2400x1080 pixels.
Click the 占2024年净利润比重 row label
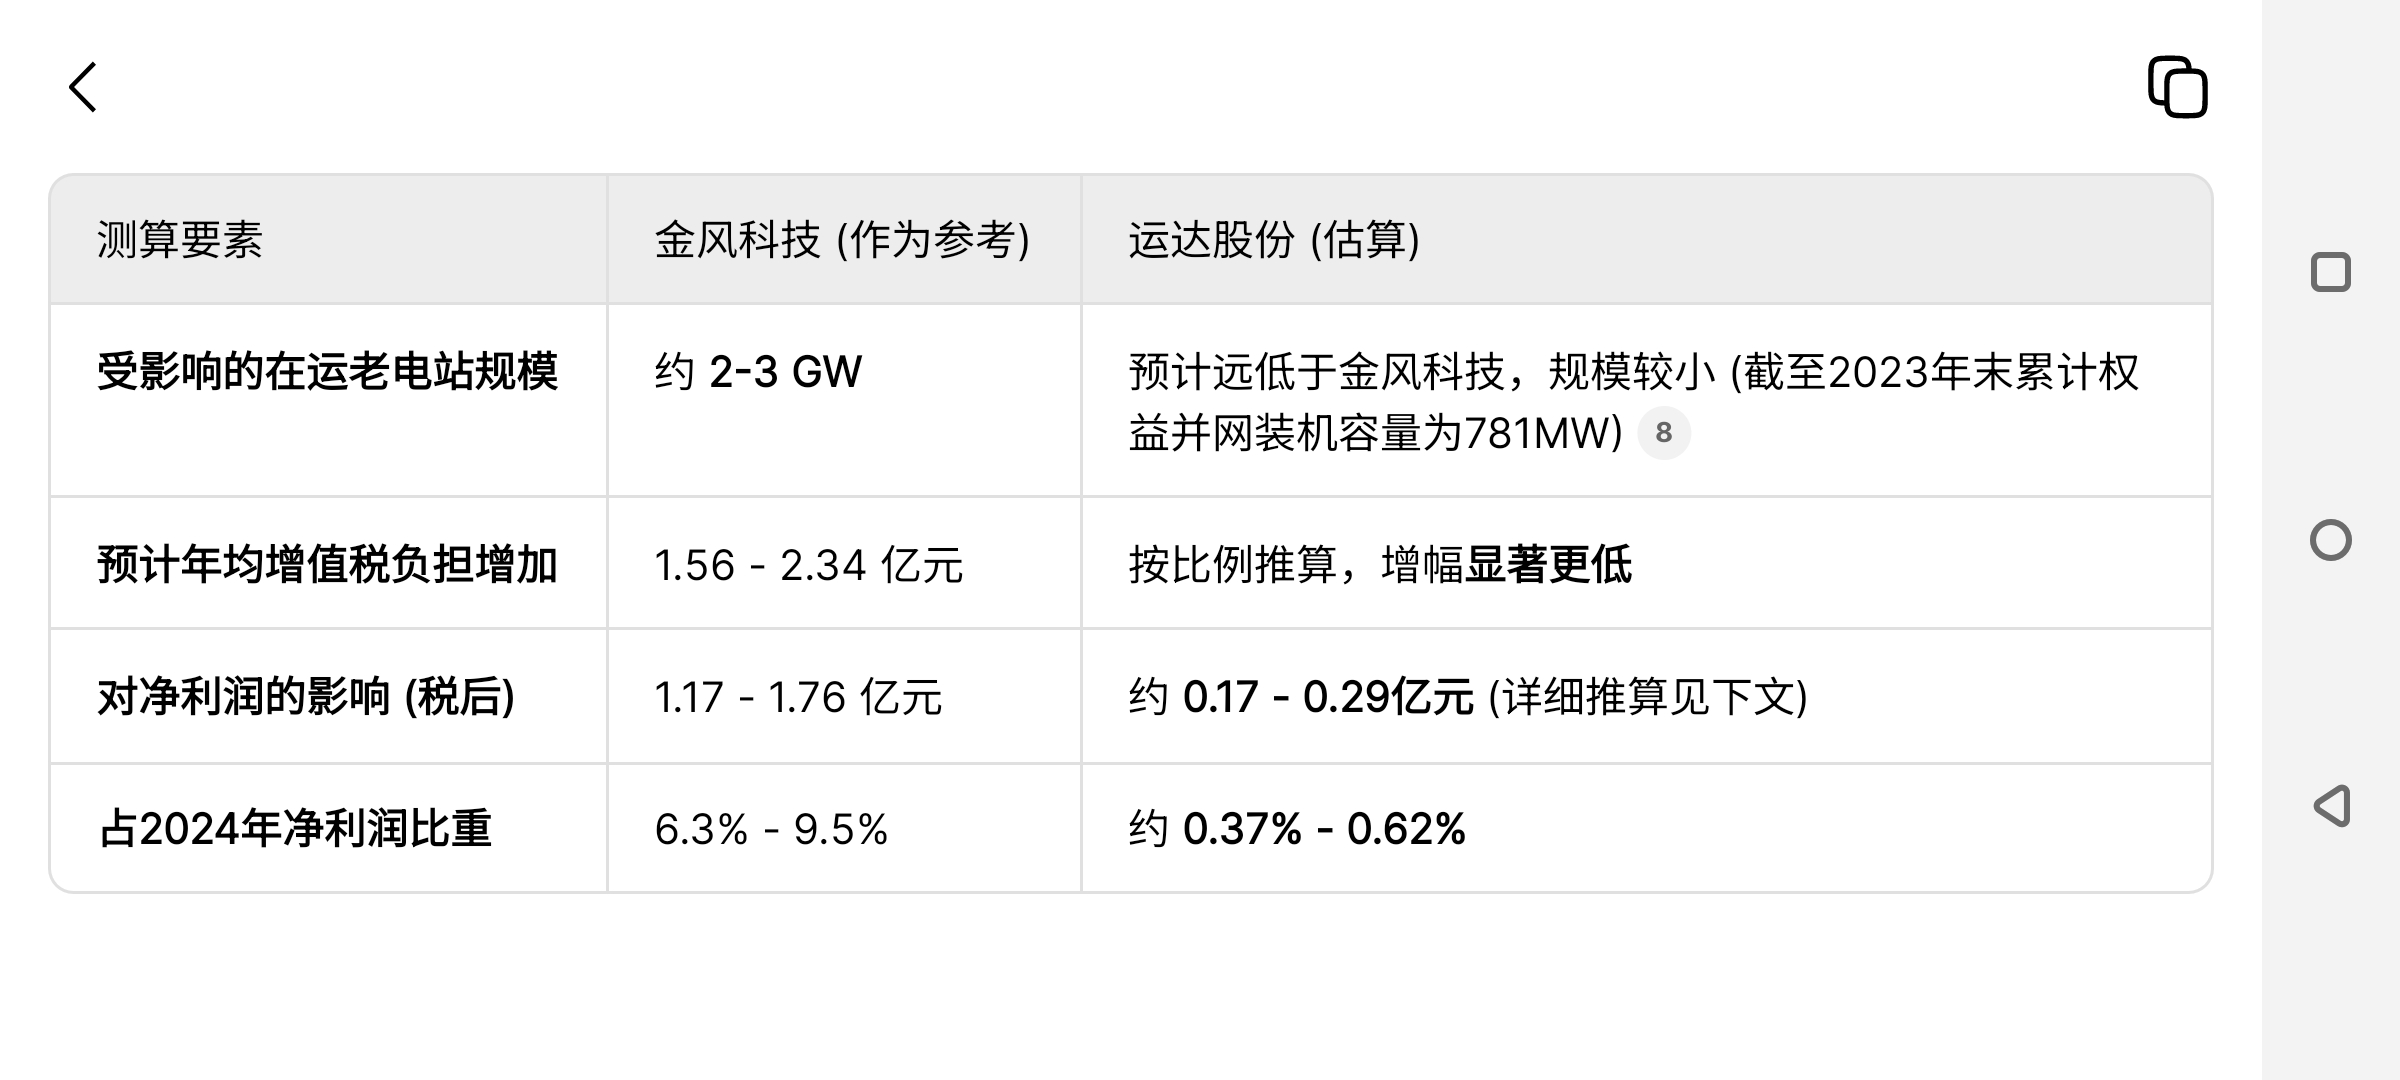point(295,829)
